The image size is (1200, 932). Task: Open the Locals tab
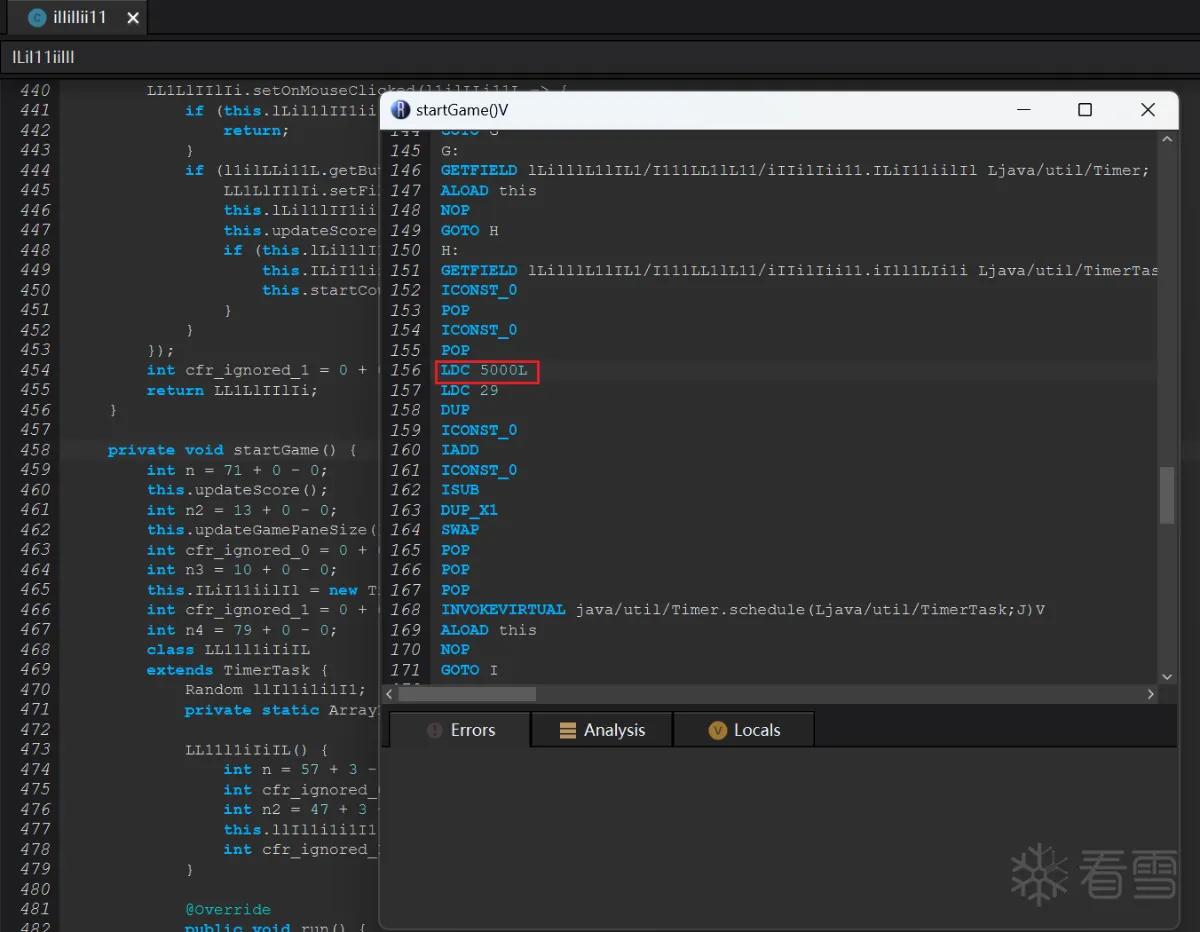[x=744, y=730]
